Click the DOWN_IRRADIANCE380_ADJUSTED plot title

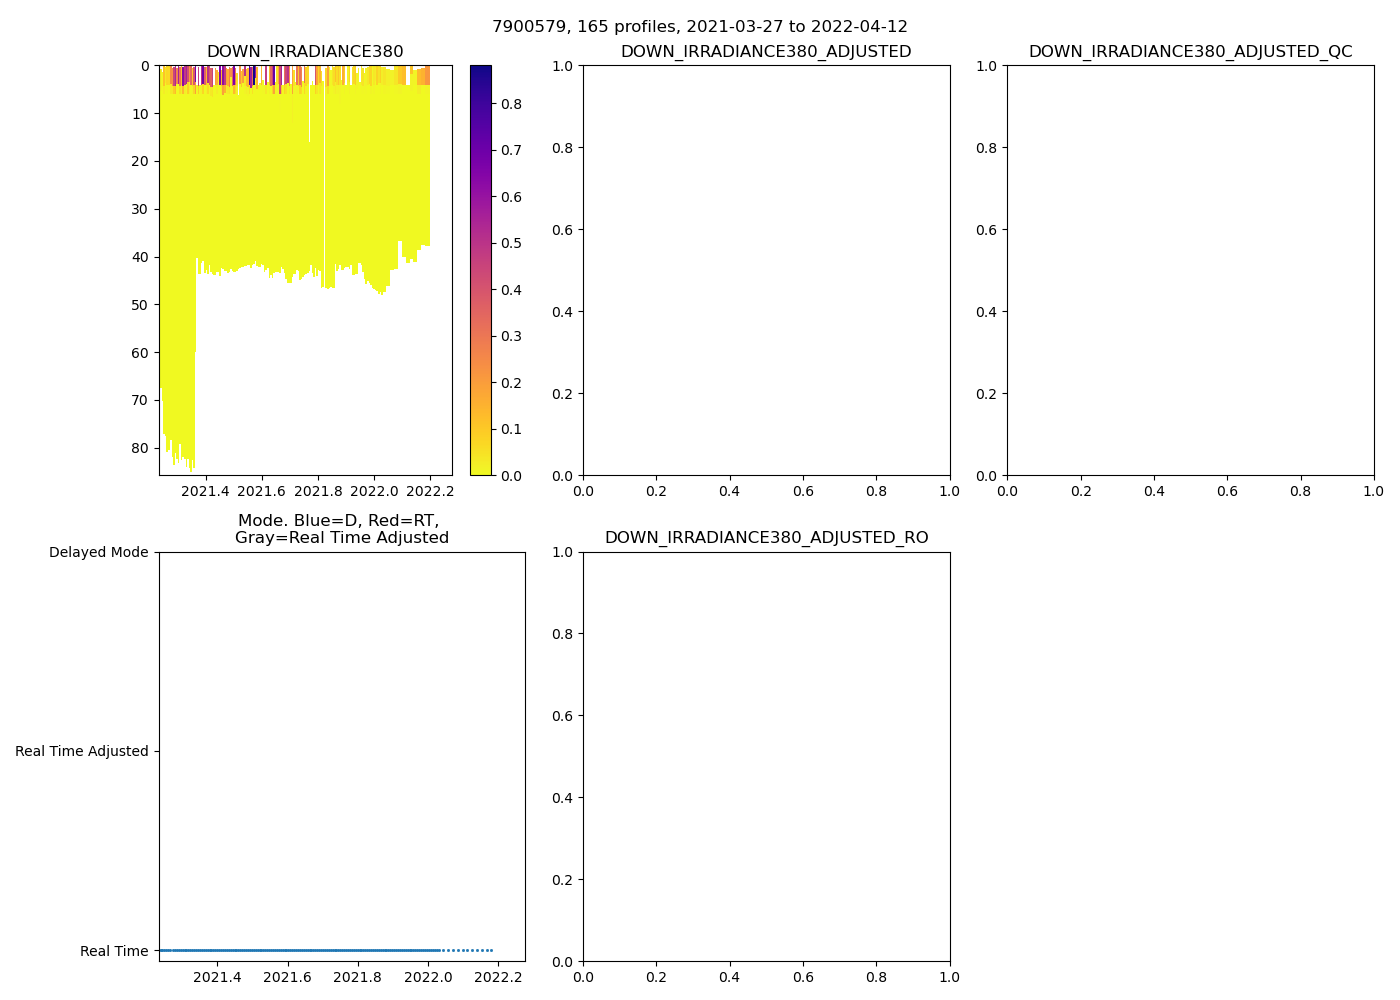pos(766,52)
